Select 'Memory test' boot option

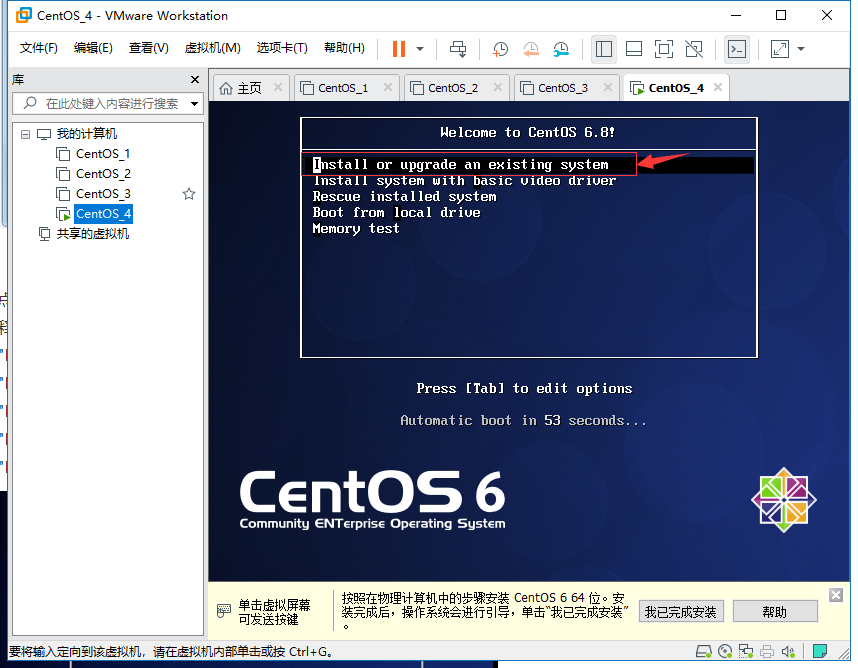[x=356, y=229]
